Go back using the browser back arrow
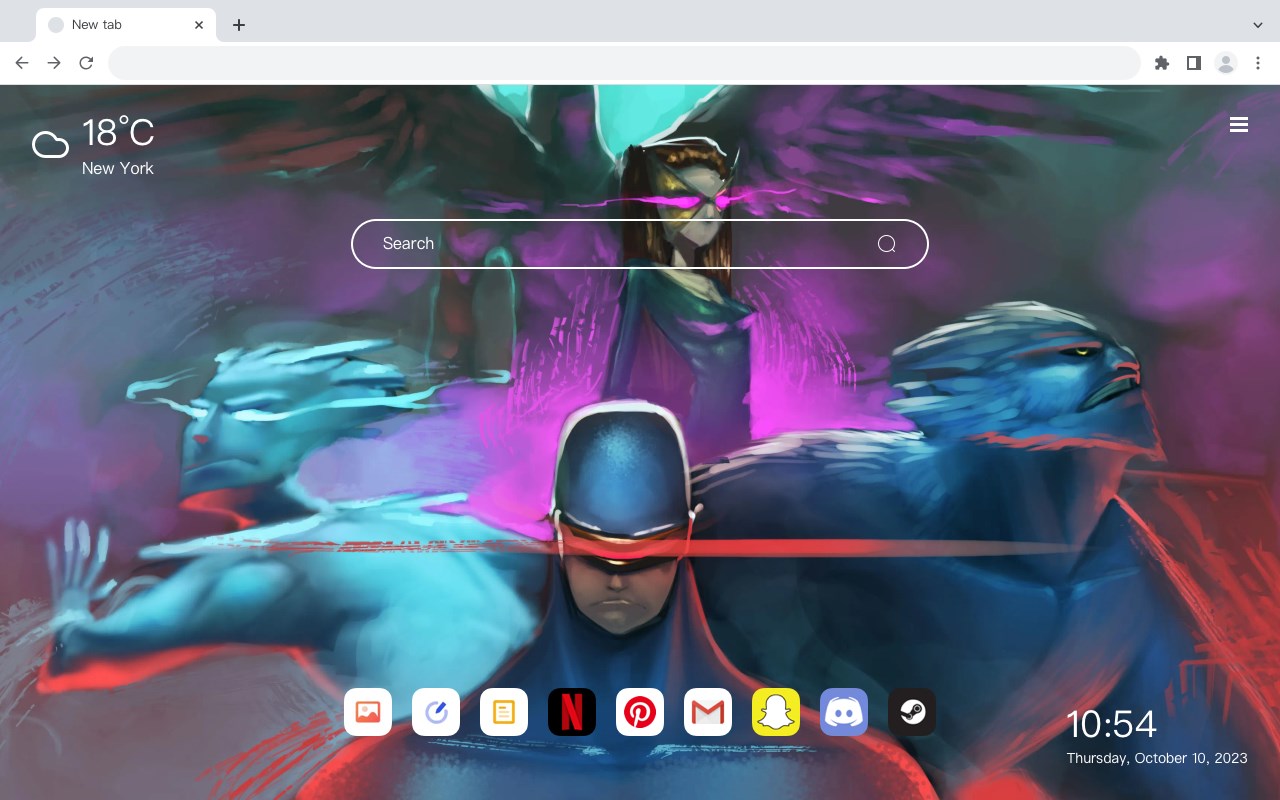Image resolution: width=1280 pixels, height=800 pixels. click(22, 63)
